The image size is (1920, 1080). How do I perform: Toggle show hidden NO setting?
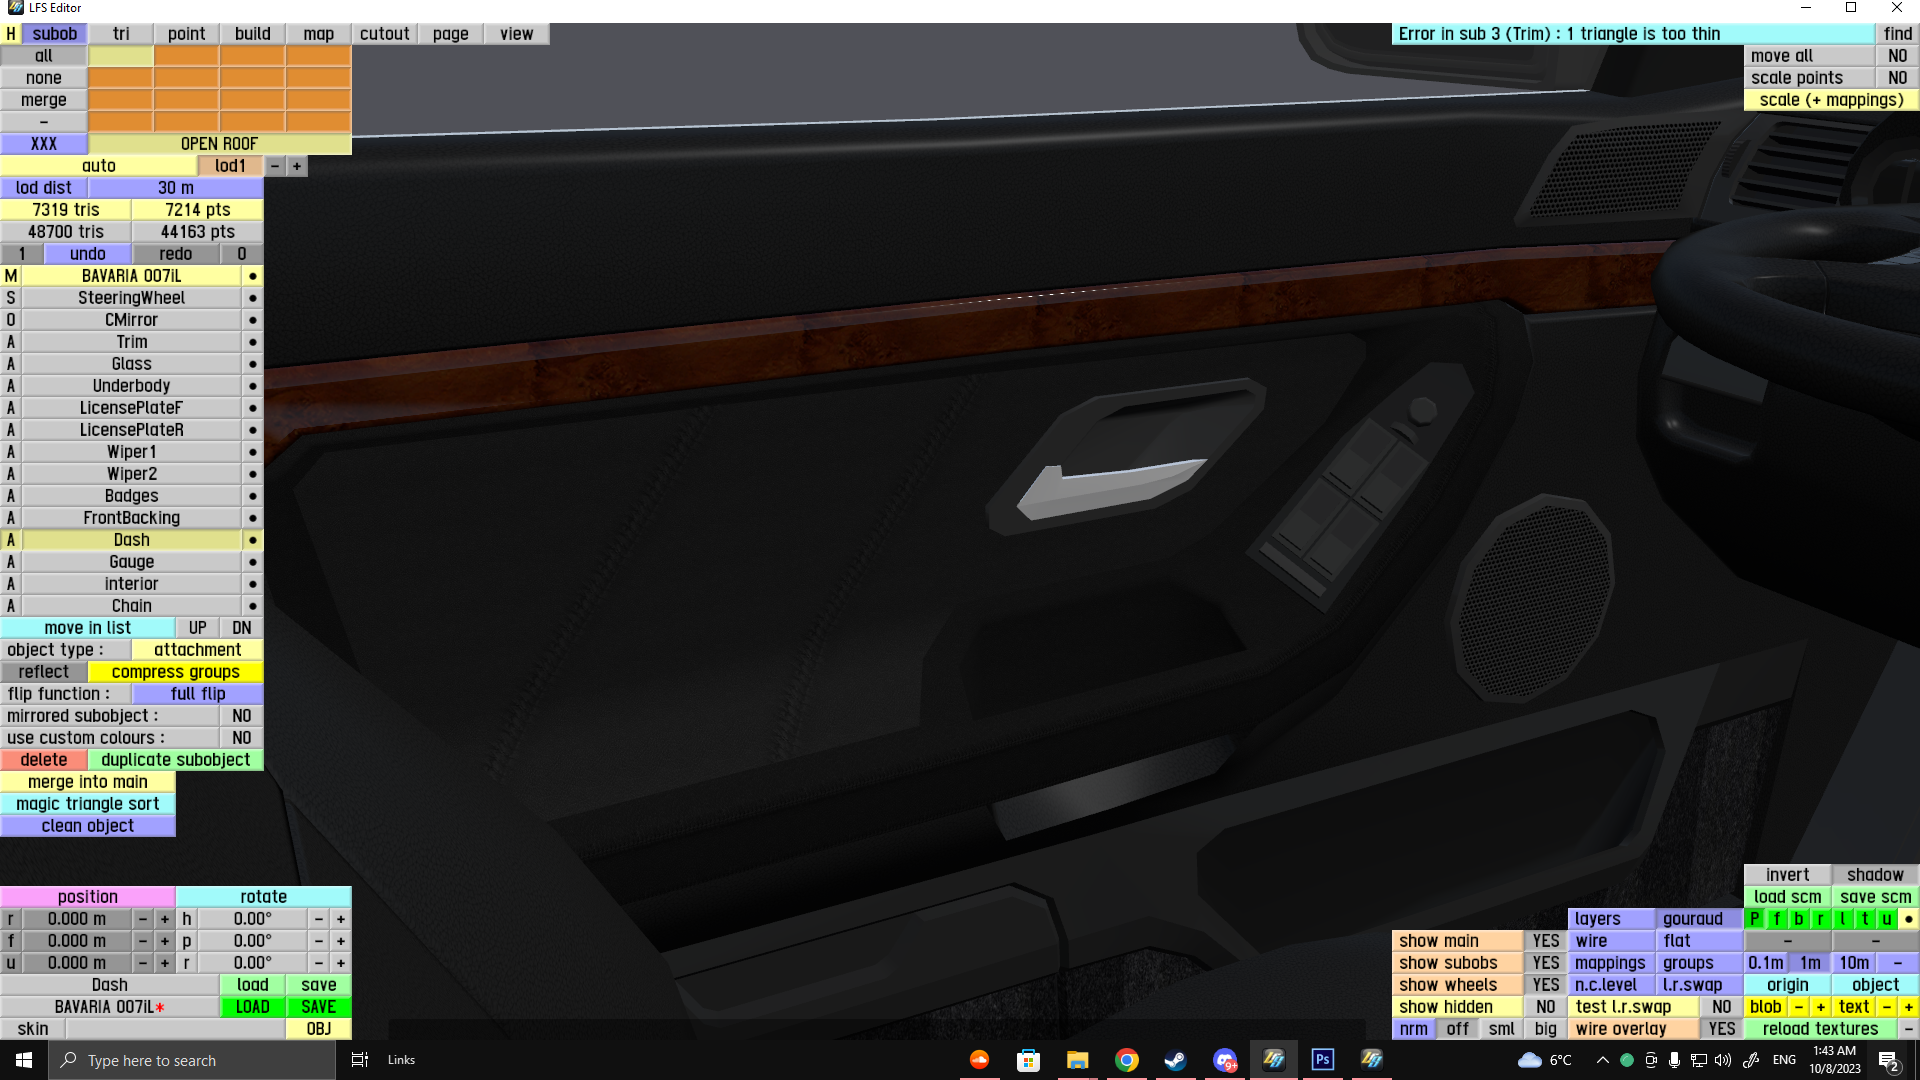click(1545, 1007)
